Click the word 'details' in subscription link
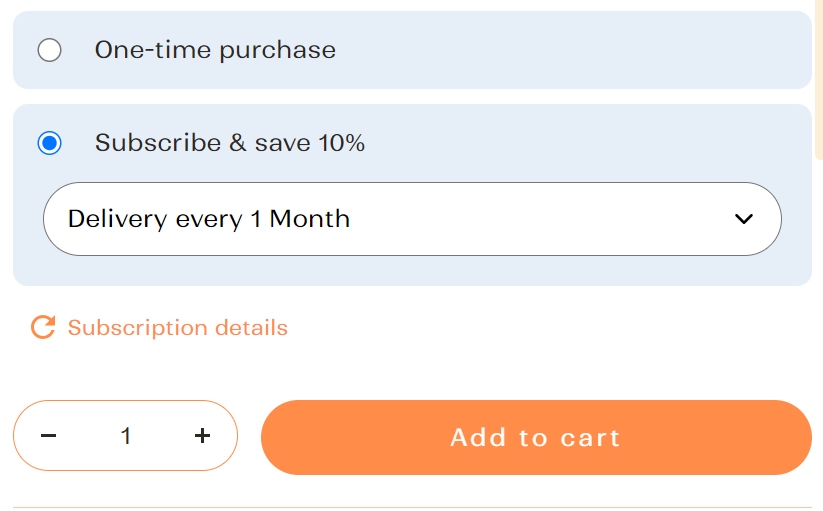823x511 pixels. click(x=251, y=327)
